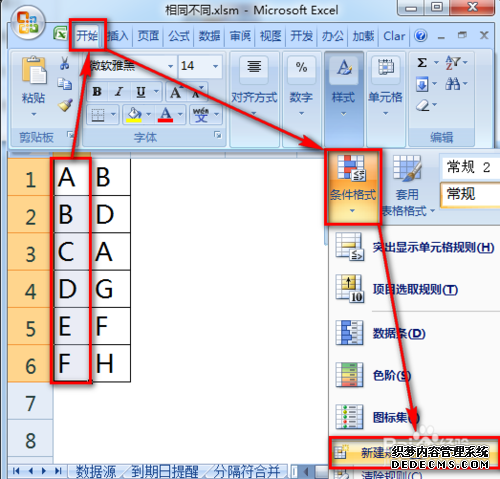Viewport: 500px width, 479px height.
Task: Click the AutoSum sigma icon
Action: (x=422, y=63)
